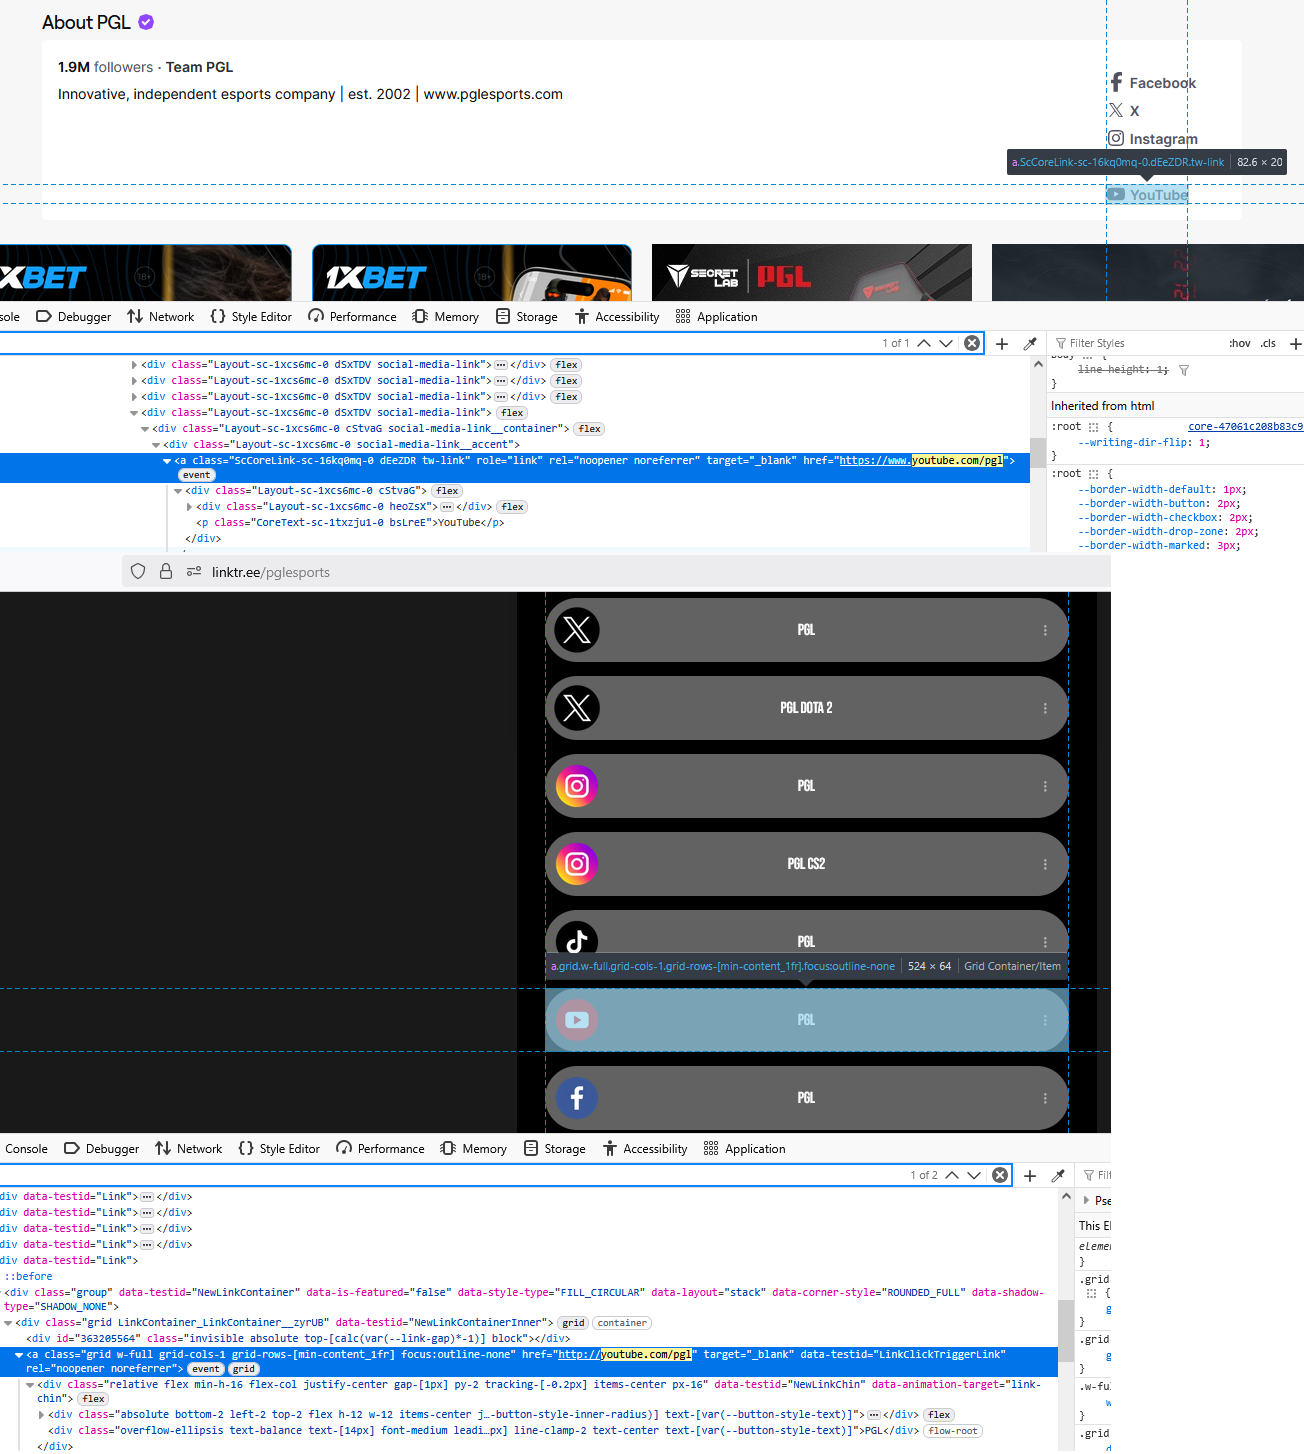The image size is (1304, 1454).
Task: Toggle the :hov pseudo-class panel
Action: [1240, 343]
